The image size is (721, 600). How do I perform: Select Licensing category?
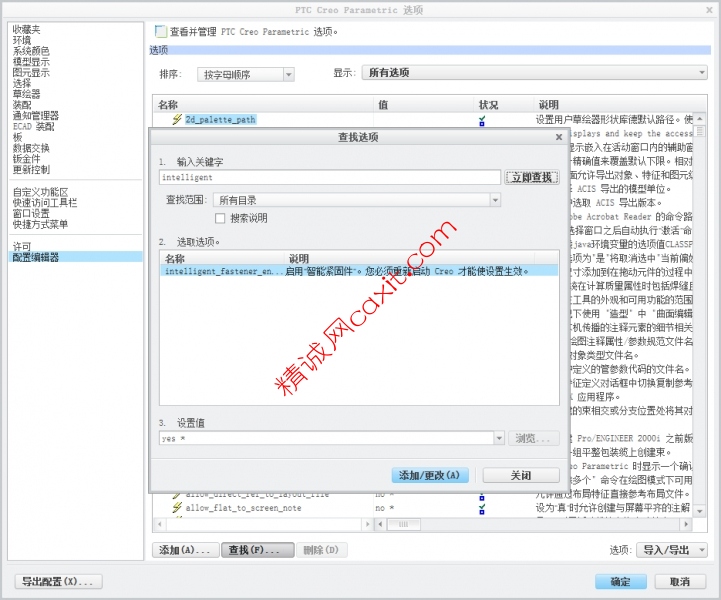coord(22,246)
